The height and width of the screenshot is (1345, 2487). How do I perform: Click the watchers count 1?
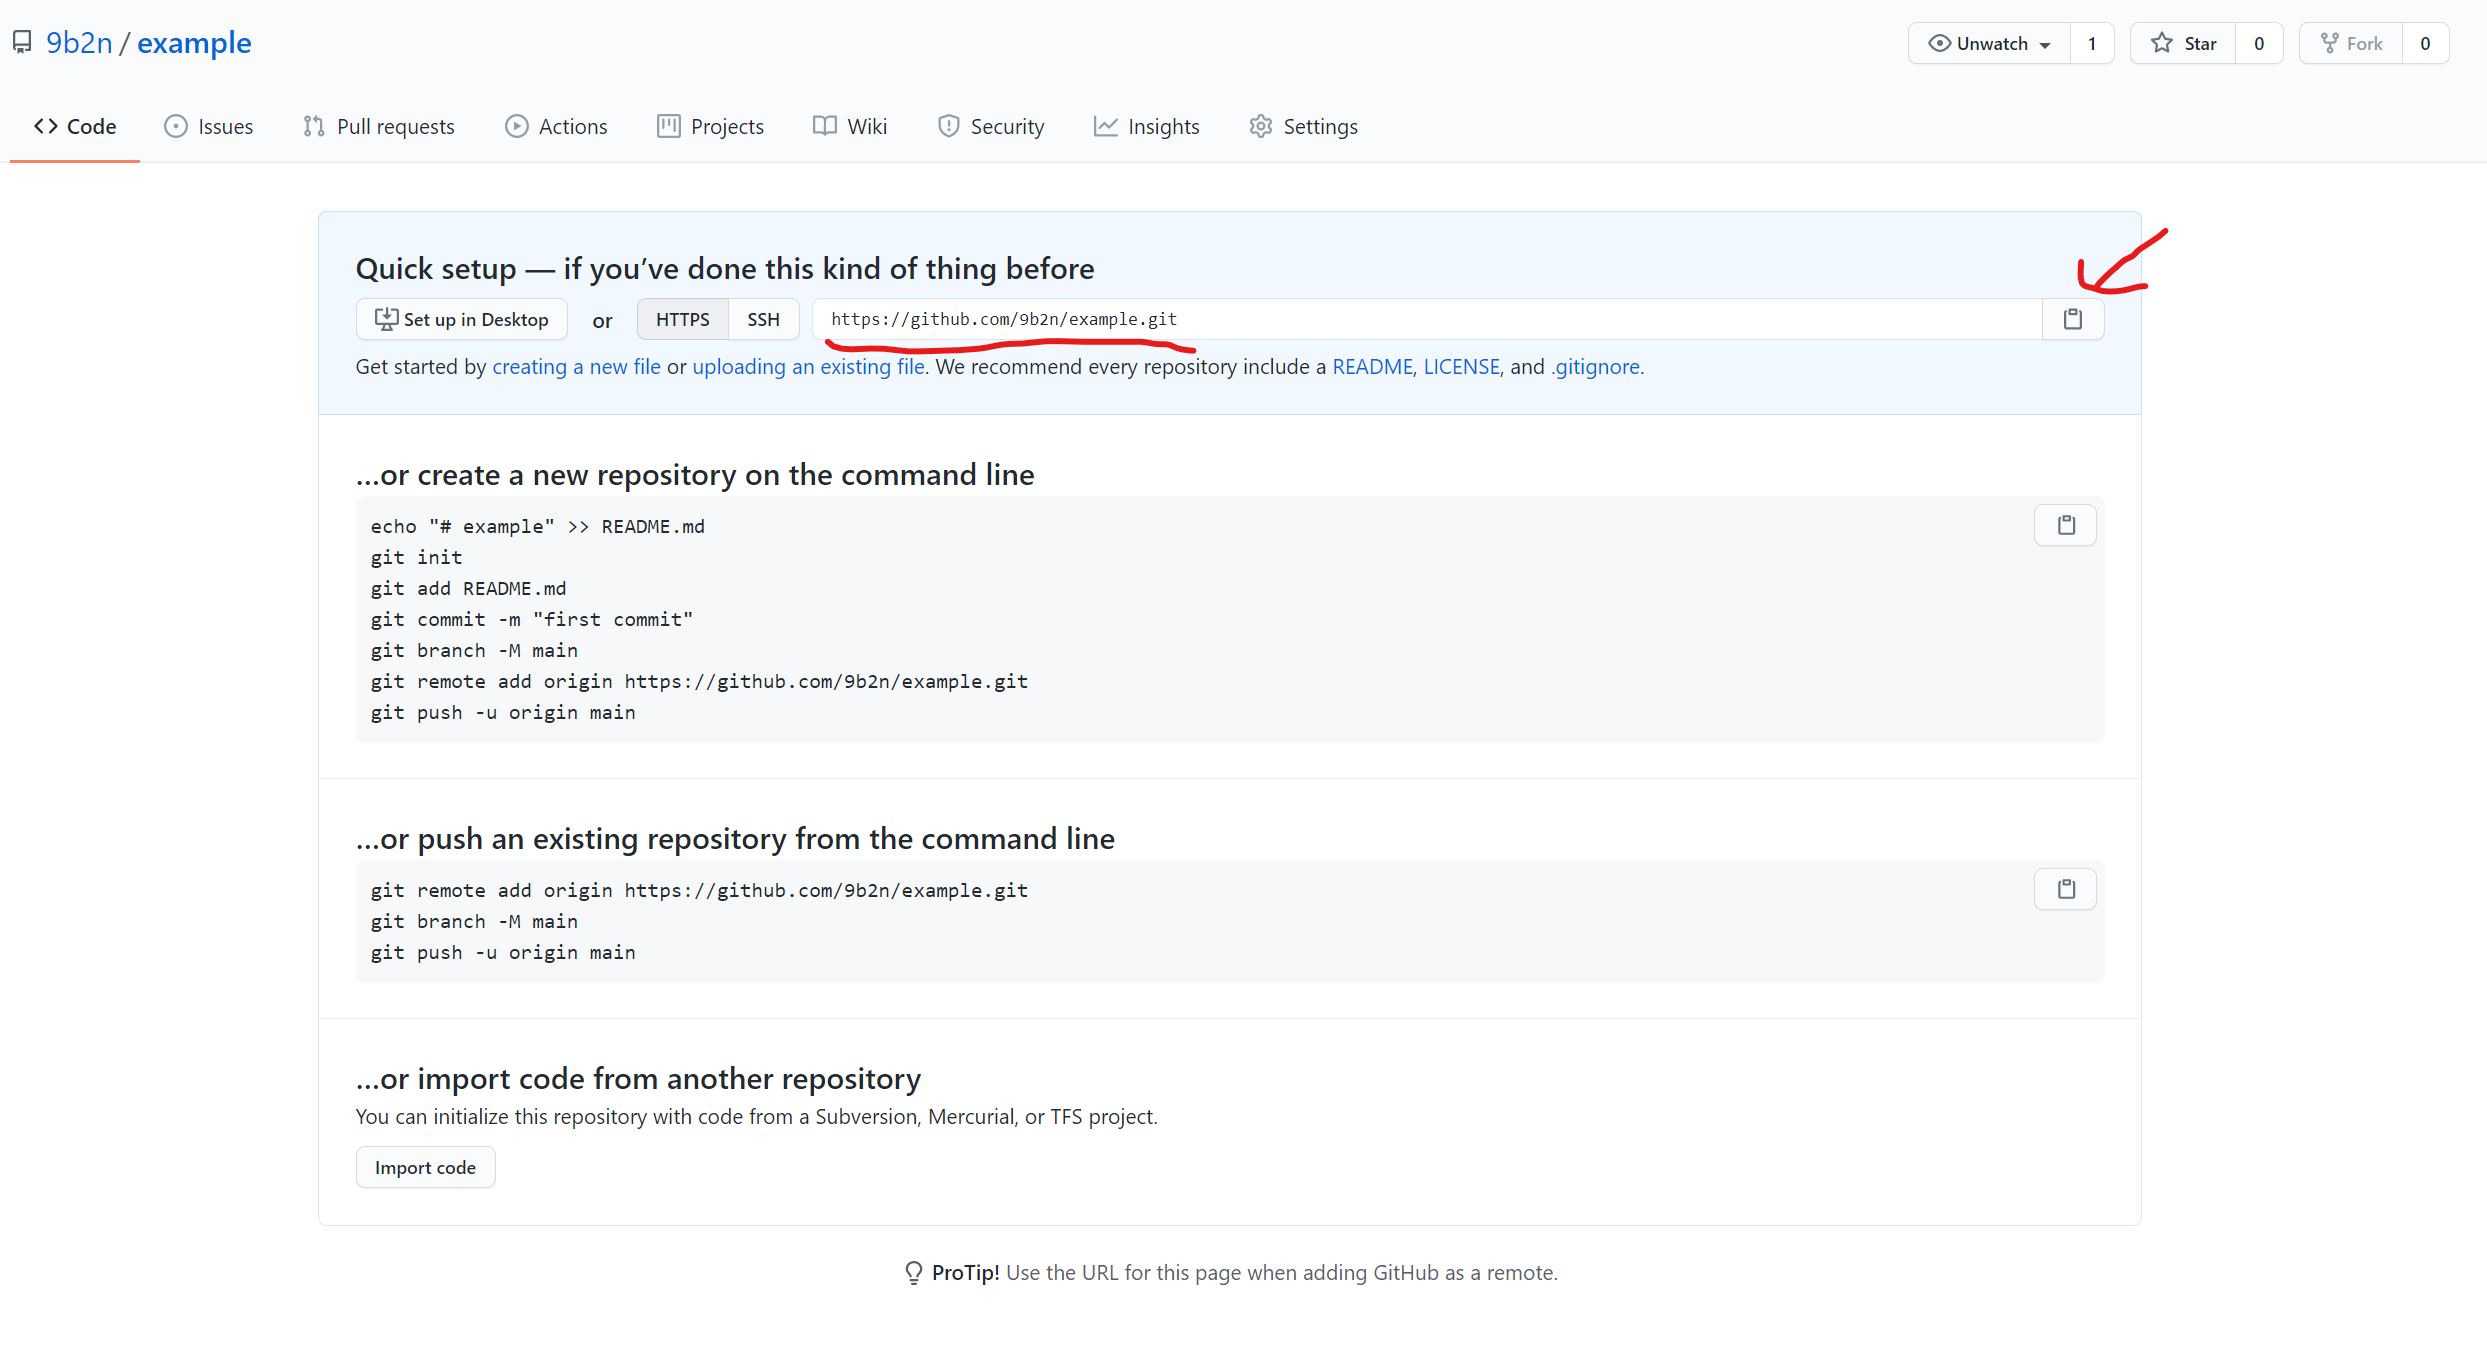2092,43
